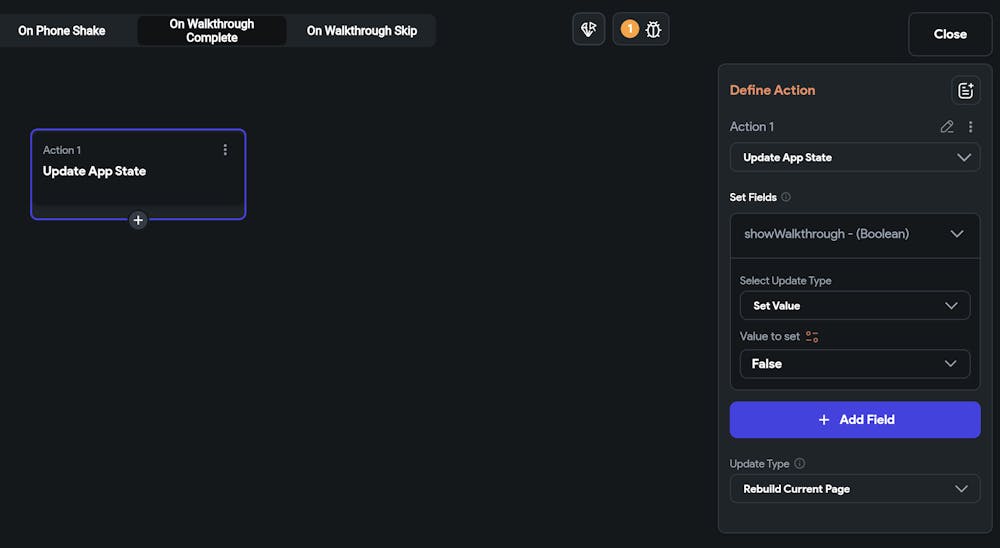Open three-dot menu on the Action 1 card
Screen dimensions: 1000x548
click(225, 150)
